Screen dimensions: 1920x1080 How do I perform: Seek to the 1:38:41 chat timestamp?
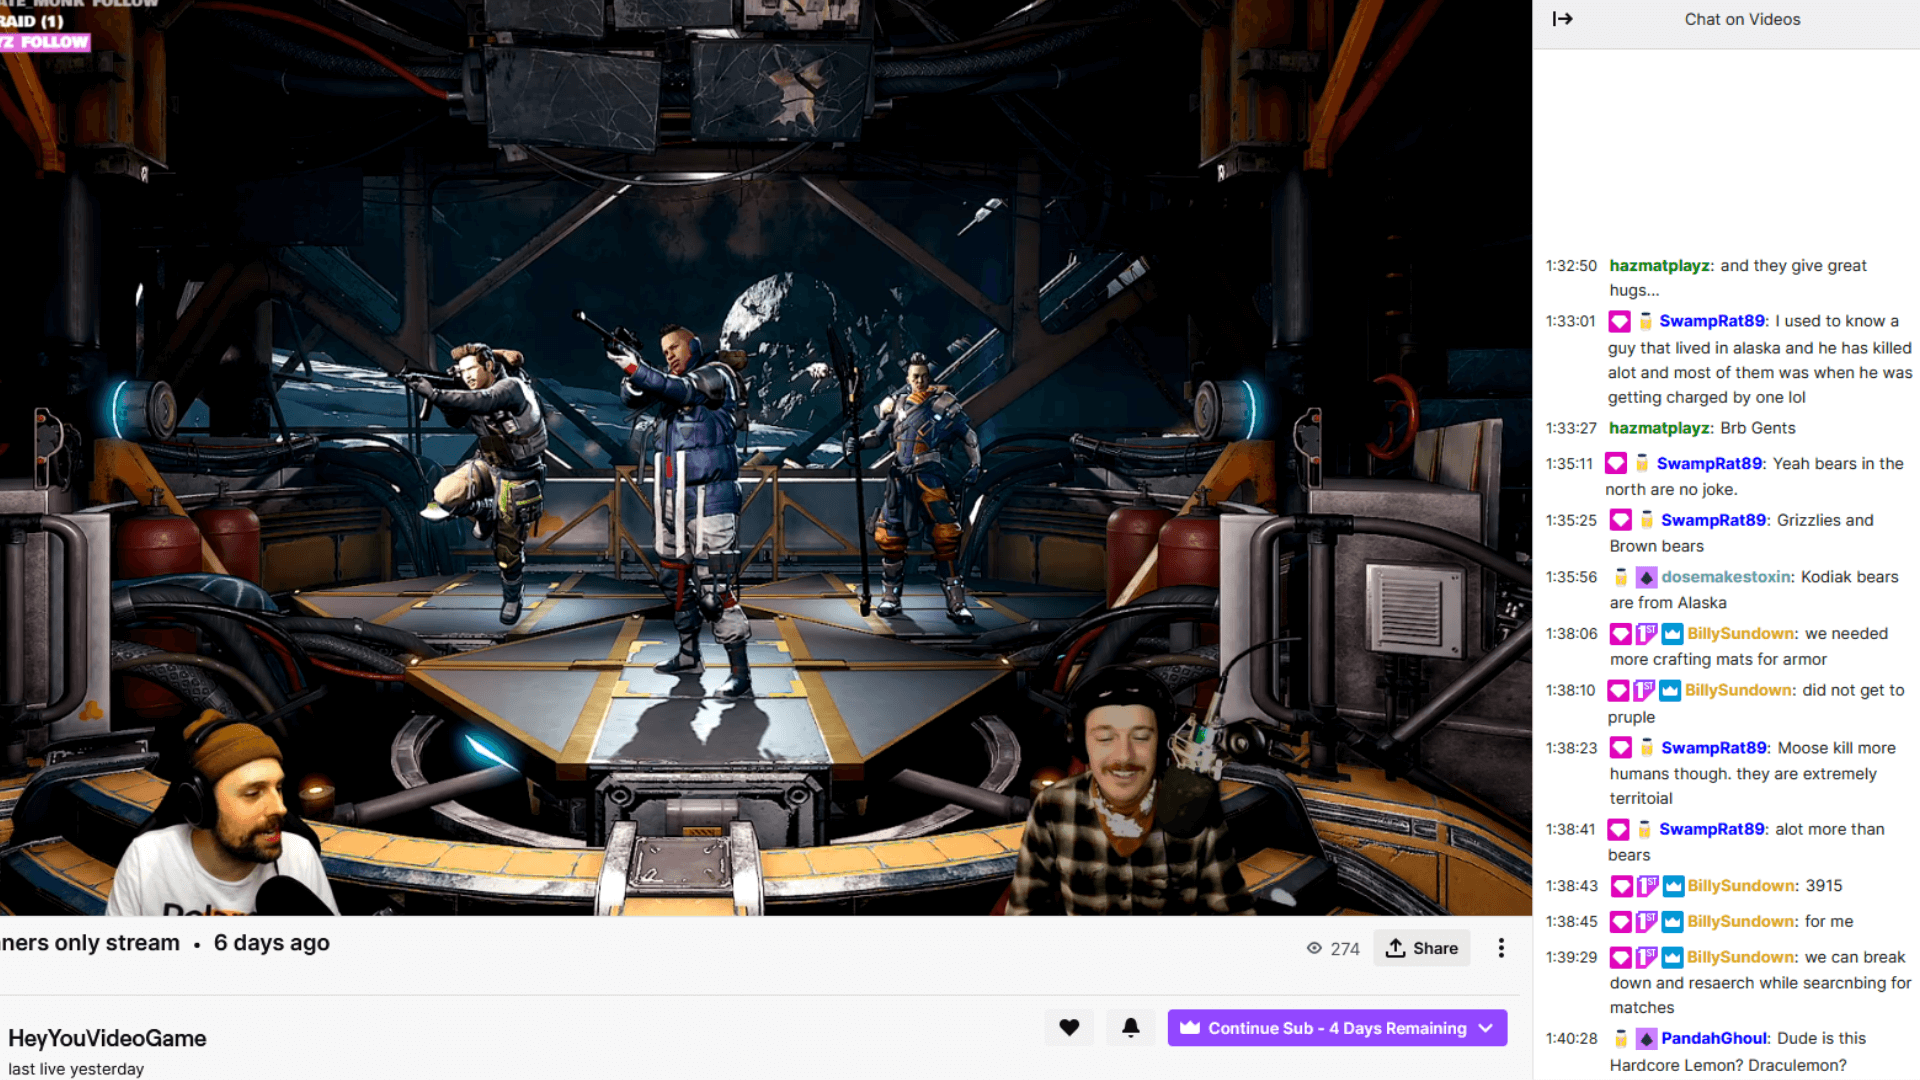pyautogui.click(x=1570, y=829)
